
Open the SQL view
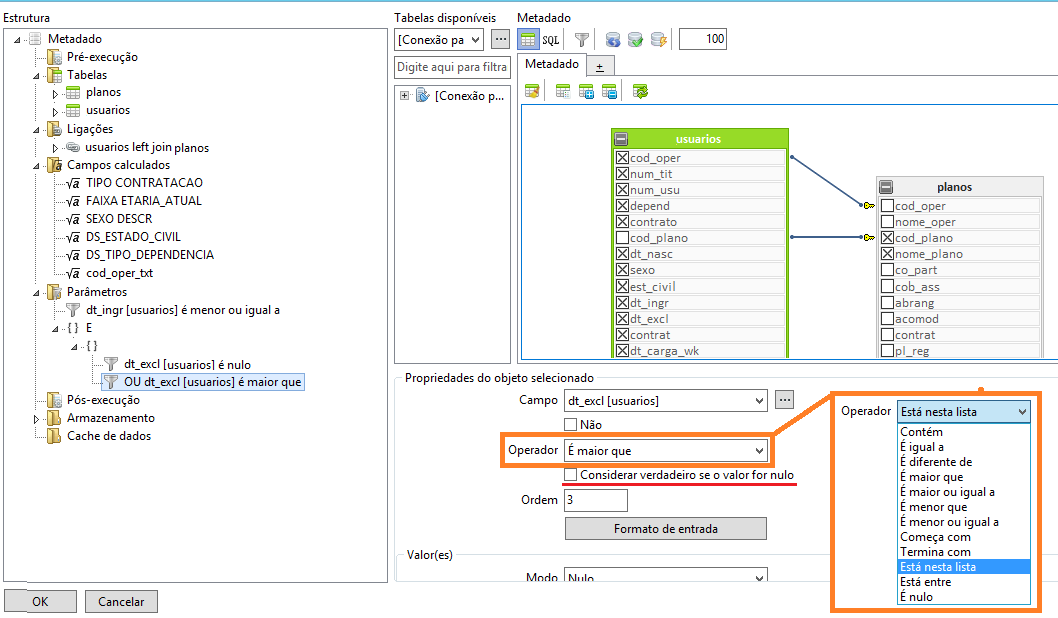coord(551,40)
